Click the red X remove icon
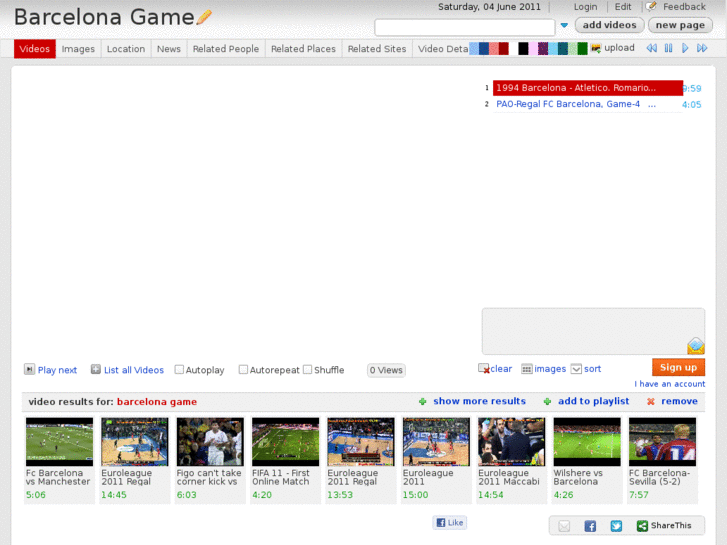727x545 pixels. click(650, 402)
